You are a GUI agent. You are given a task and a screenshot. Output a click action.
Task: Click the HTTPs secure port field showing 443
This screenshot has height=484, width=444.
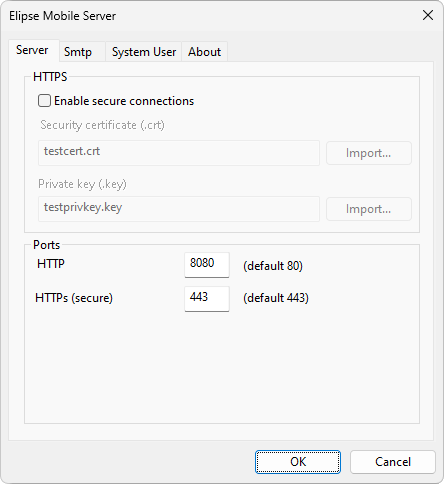point(207,299)
